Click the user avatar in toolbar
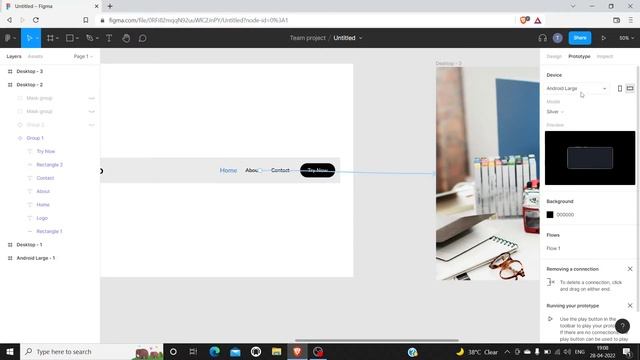 point(558,38)
